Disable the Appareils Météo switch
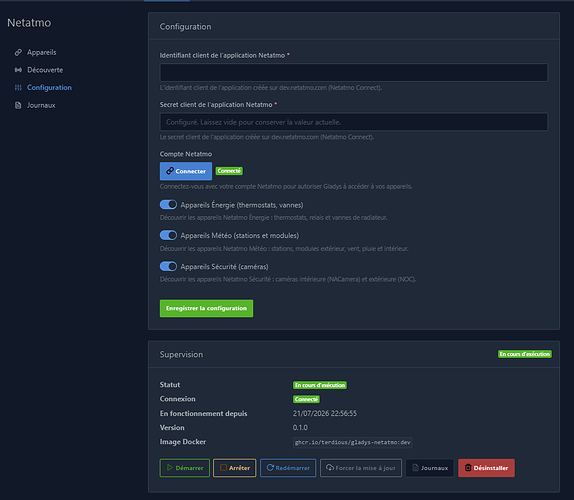574x500 pixels. pos(168,235)
